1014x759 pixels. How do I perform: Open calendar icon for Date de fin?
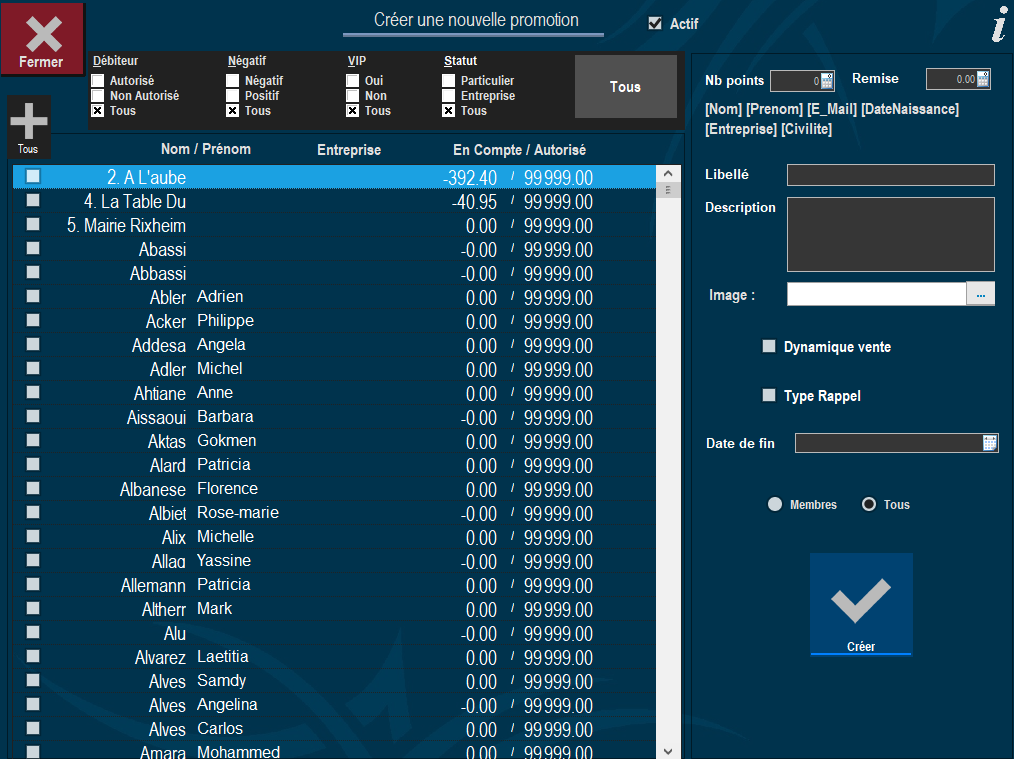989,443
